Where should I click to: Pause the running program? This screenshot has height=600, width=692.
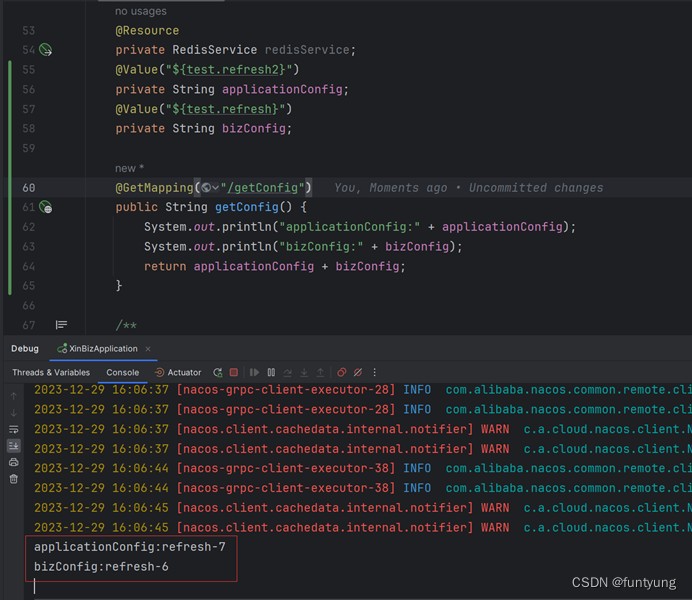click(271, 372)
